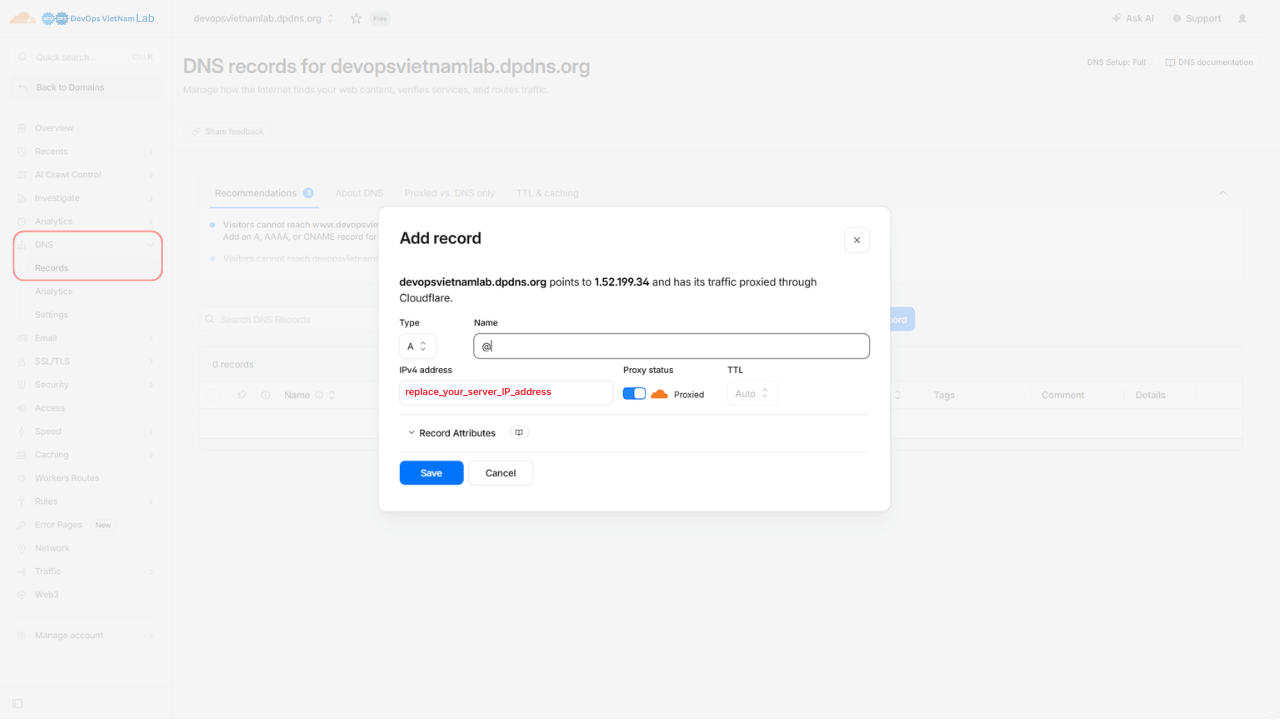Click the IPv4 address input field
The width and height of the screenshot is (1280, 720).
tap(506, 392)
